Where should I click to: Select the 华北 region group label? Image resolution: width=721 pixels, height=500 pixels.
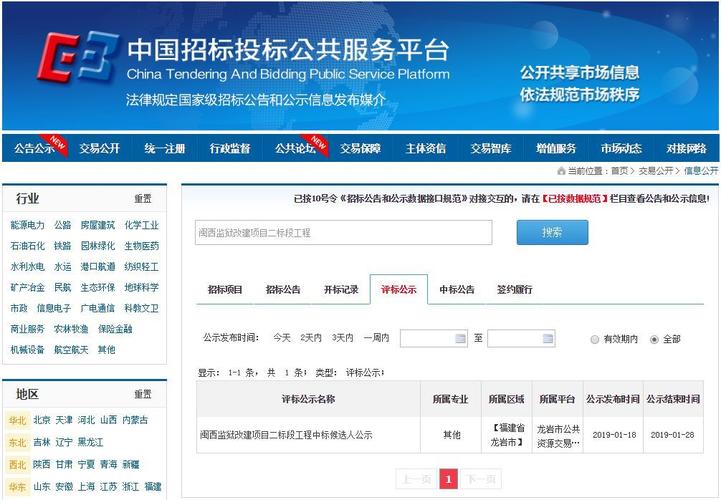[17, 420]
